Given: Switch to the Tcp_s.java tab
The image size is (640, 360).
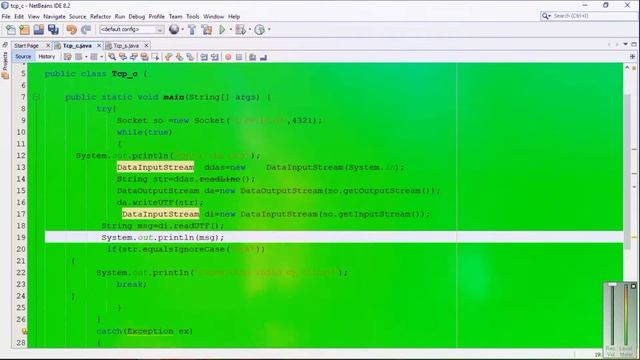Looking at the screenshot, I should click(126, 46).
